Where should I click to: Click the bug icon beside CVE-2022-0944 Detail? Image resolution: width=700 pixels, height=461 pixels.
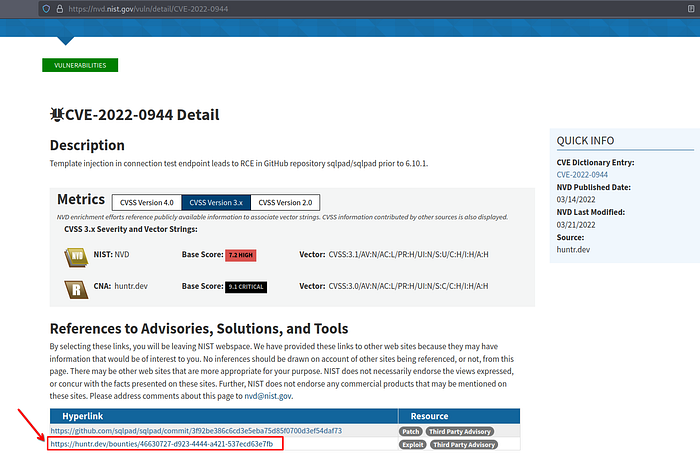click(x=56, y=115)
